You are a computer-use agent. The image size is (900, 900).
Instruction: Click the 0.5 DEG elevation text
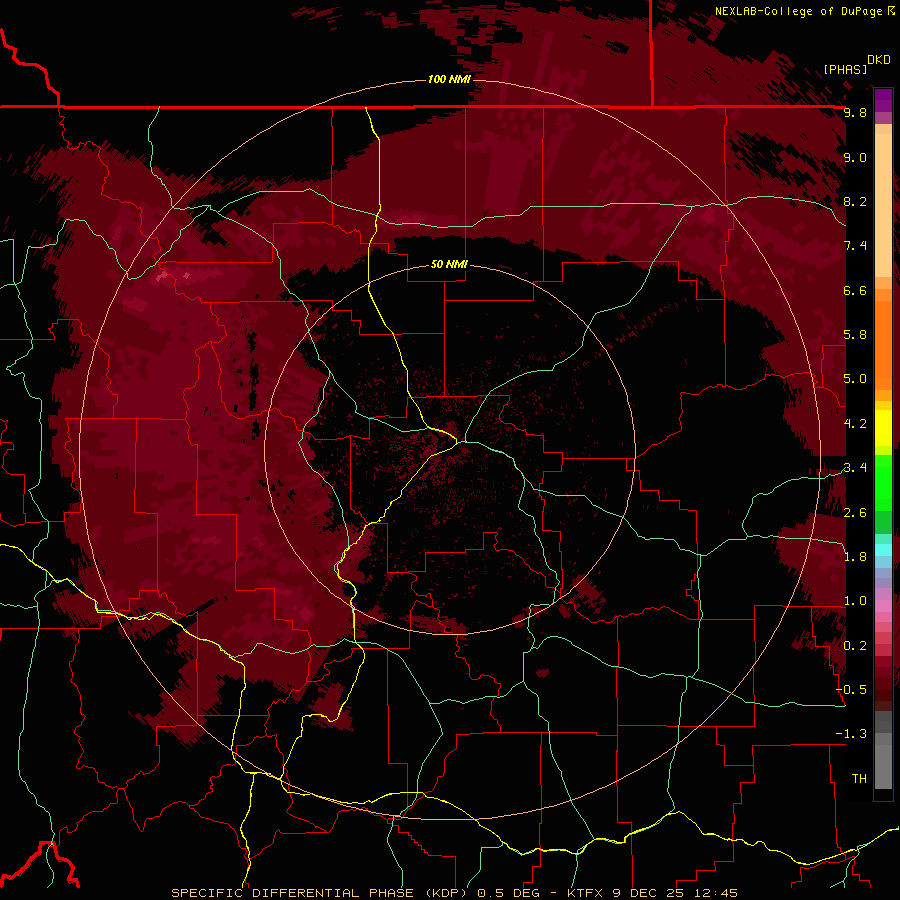509,893
